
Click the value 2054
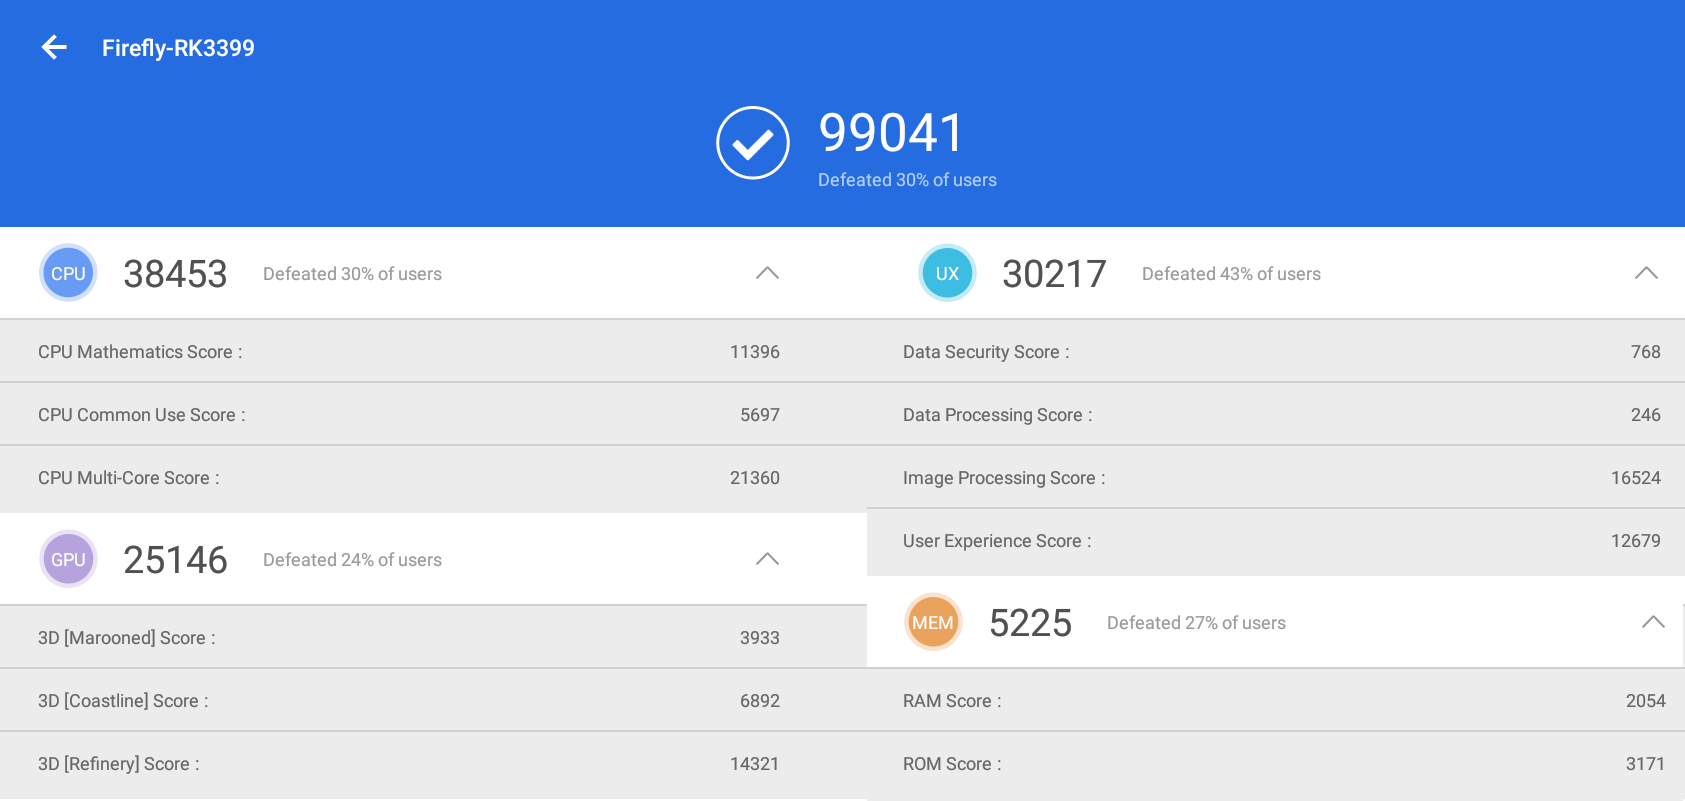pyautogui.click(x=1645, y=701)
